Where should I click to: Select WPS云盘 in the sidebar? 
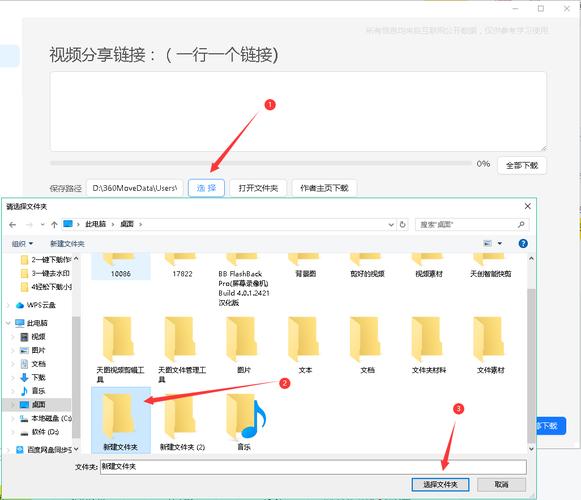[x=36, y=305]
